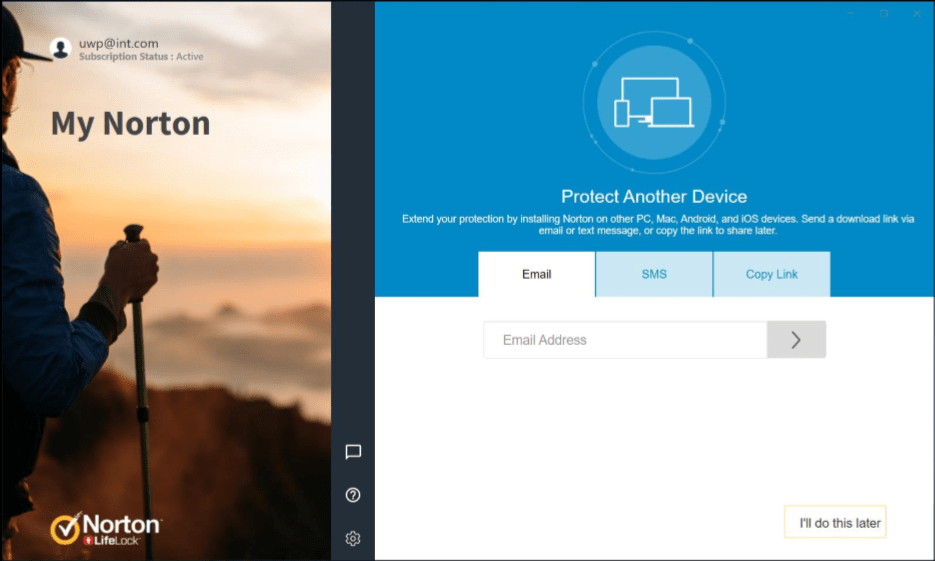Click the uwp@int.com account email

(118, 43)
